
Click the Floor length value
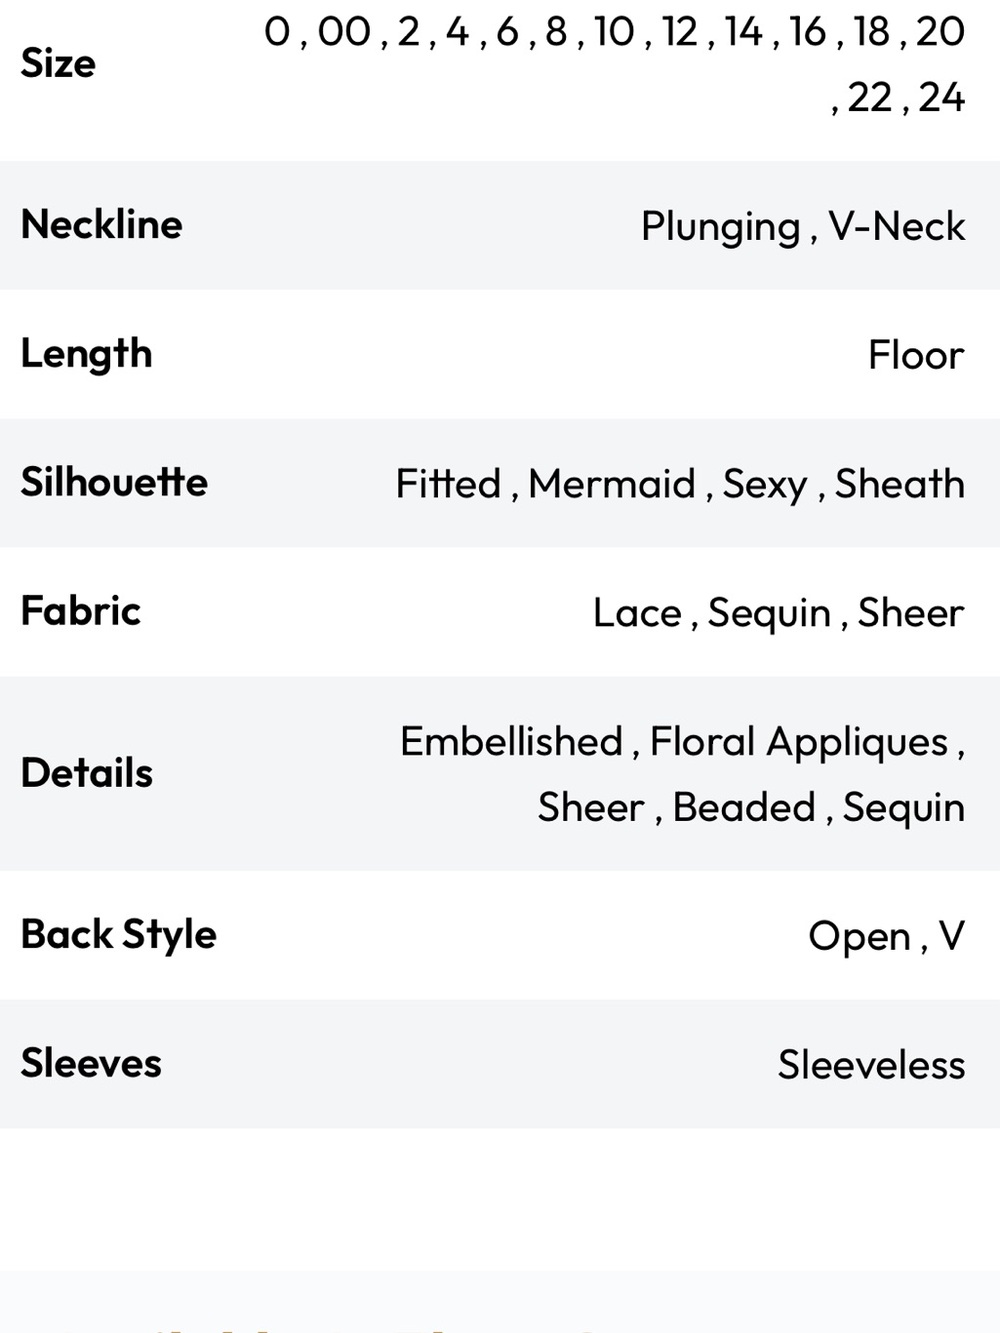(x=916, y=355)
